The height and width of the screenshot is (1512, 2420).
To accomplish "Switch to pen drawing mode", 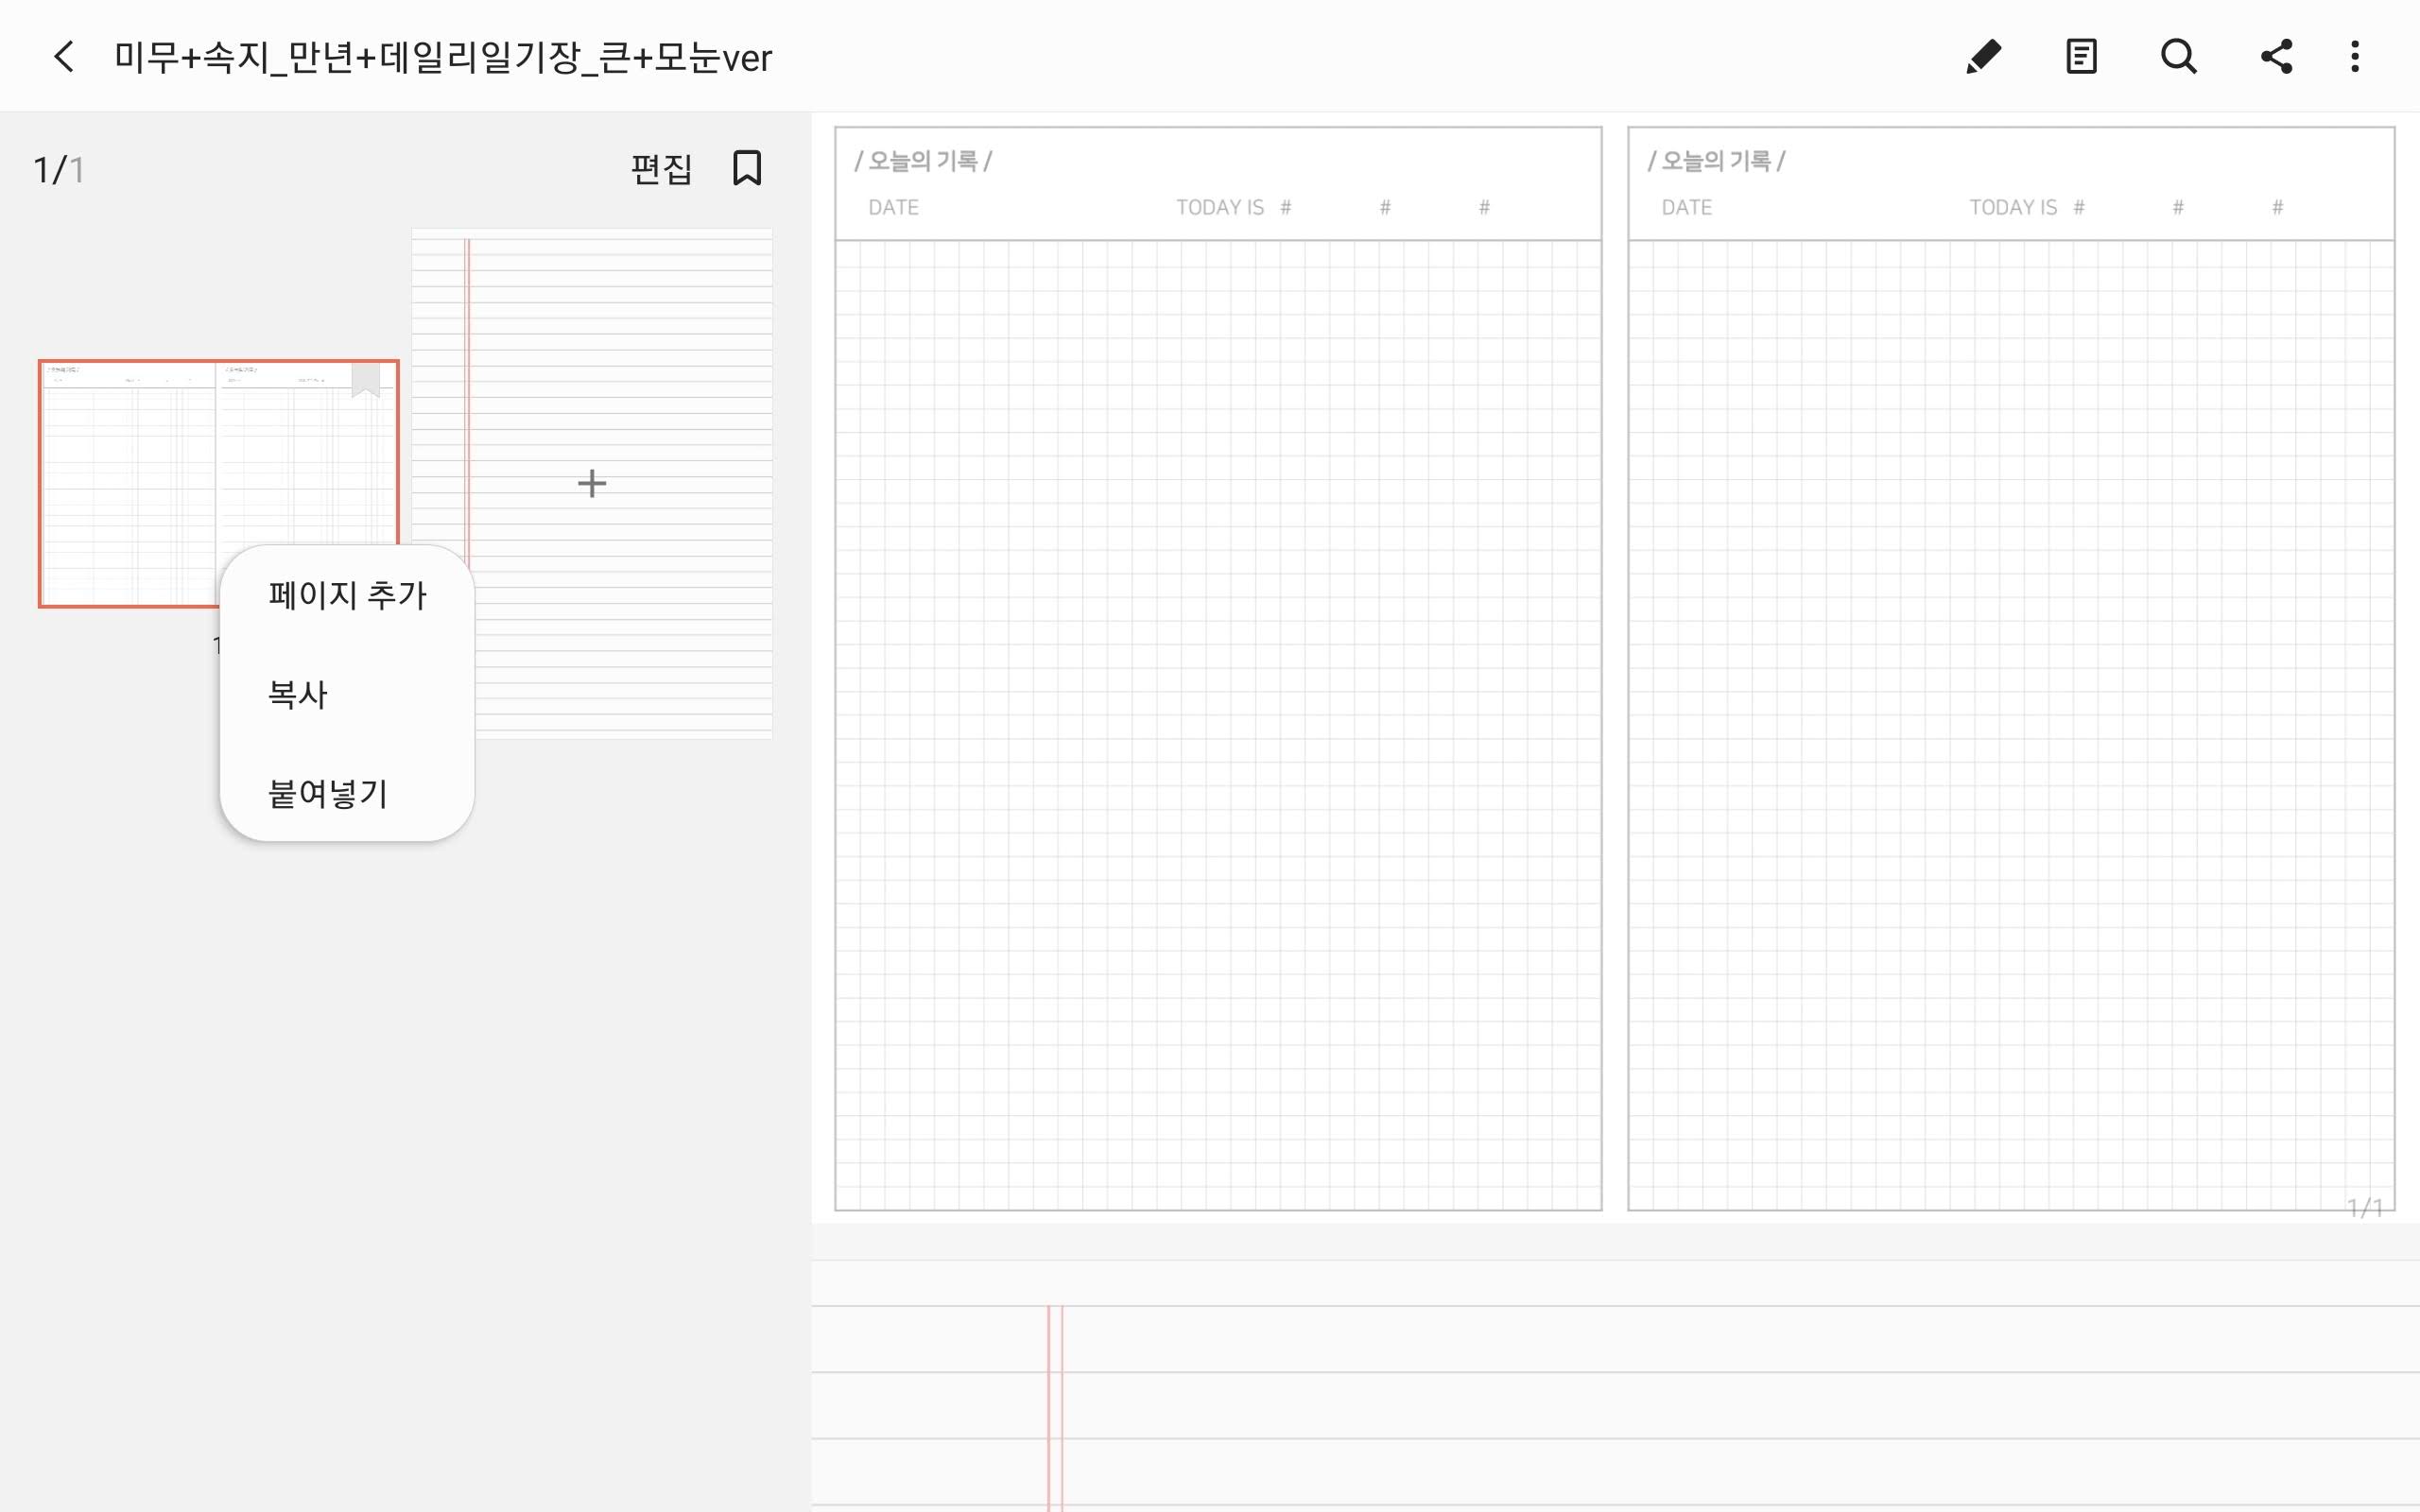I will tap(1983, 57).
